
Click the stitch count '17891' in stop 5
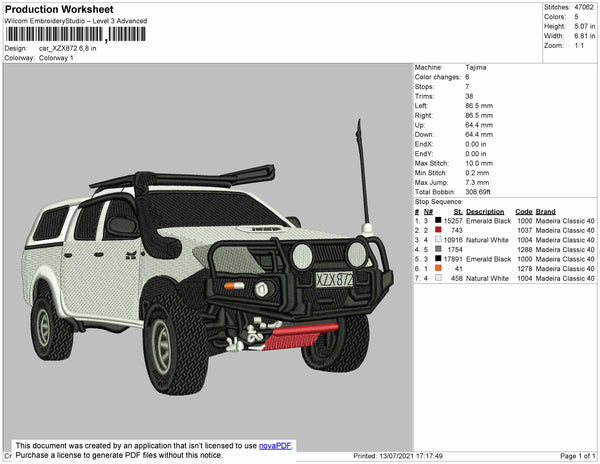point(453,259)
